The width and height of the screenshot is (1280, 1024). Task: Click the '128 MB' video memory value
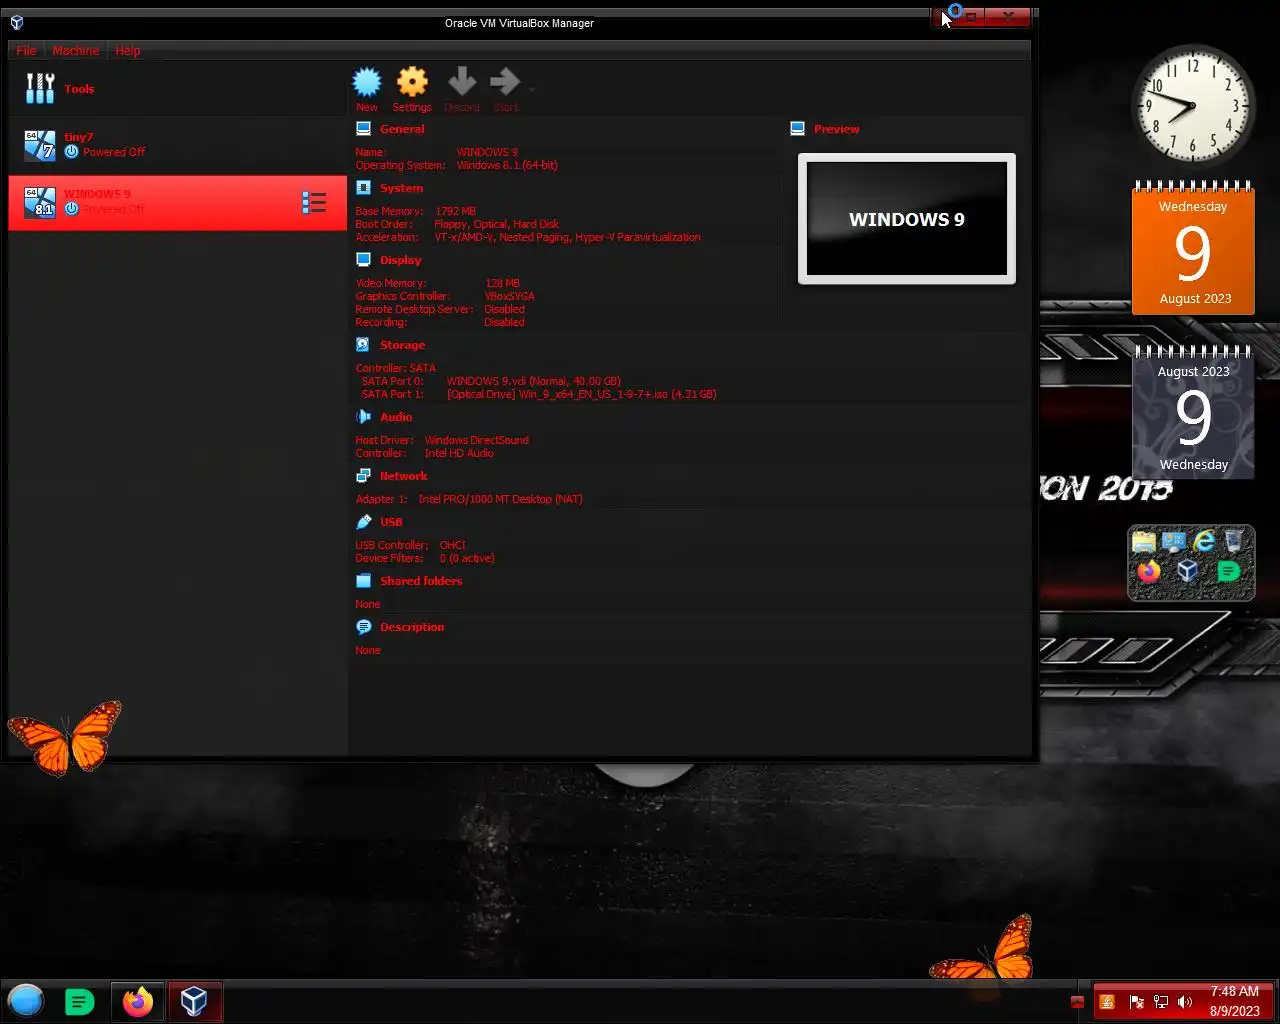click(x=502, y=283)
